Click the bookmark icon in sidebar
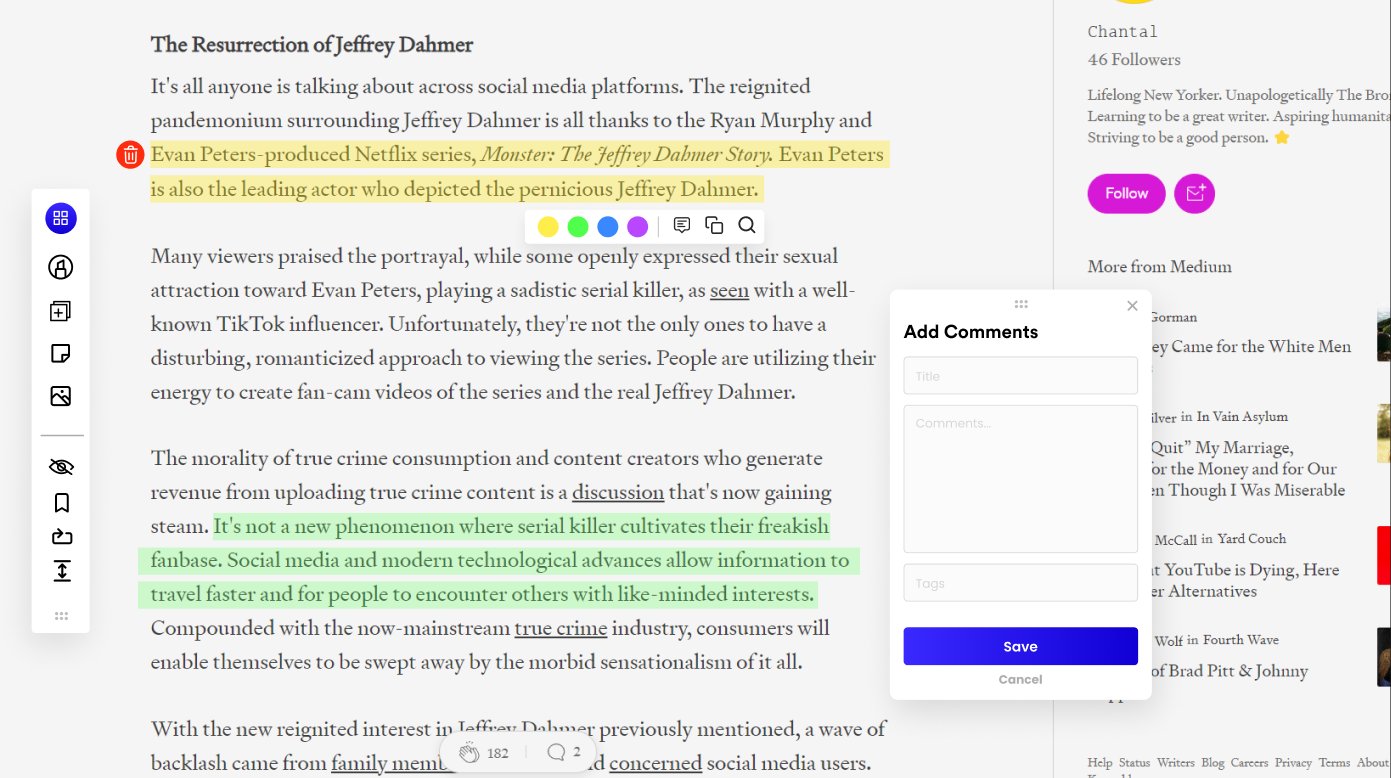 pyautogui.click(x=61, y=503)
